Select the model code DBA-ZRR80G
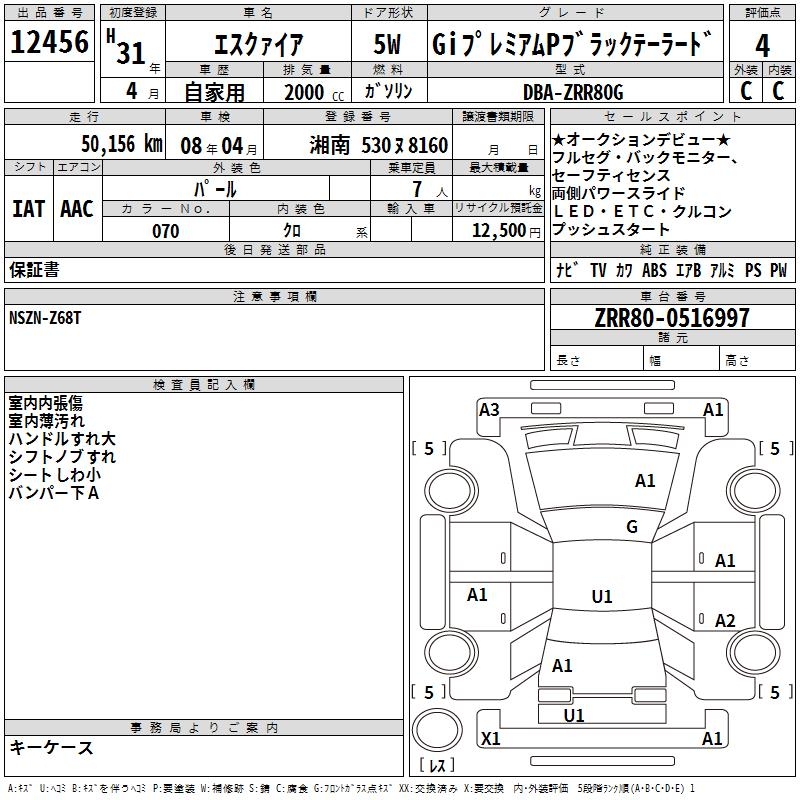Viewport: 800px width, 800px height. click(x=572, y=92)
